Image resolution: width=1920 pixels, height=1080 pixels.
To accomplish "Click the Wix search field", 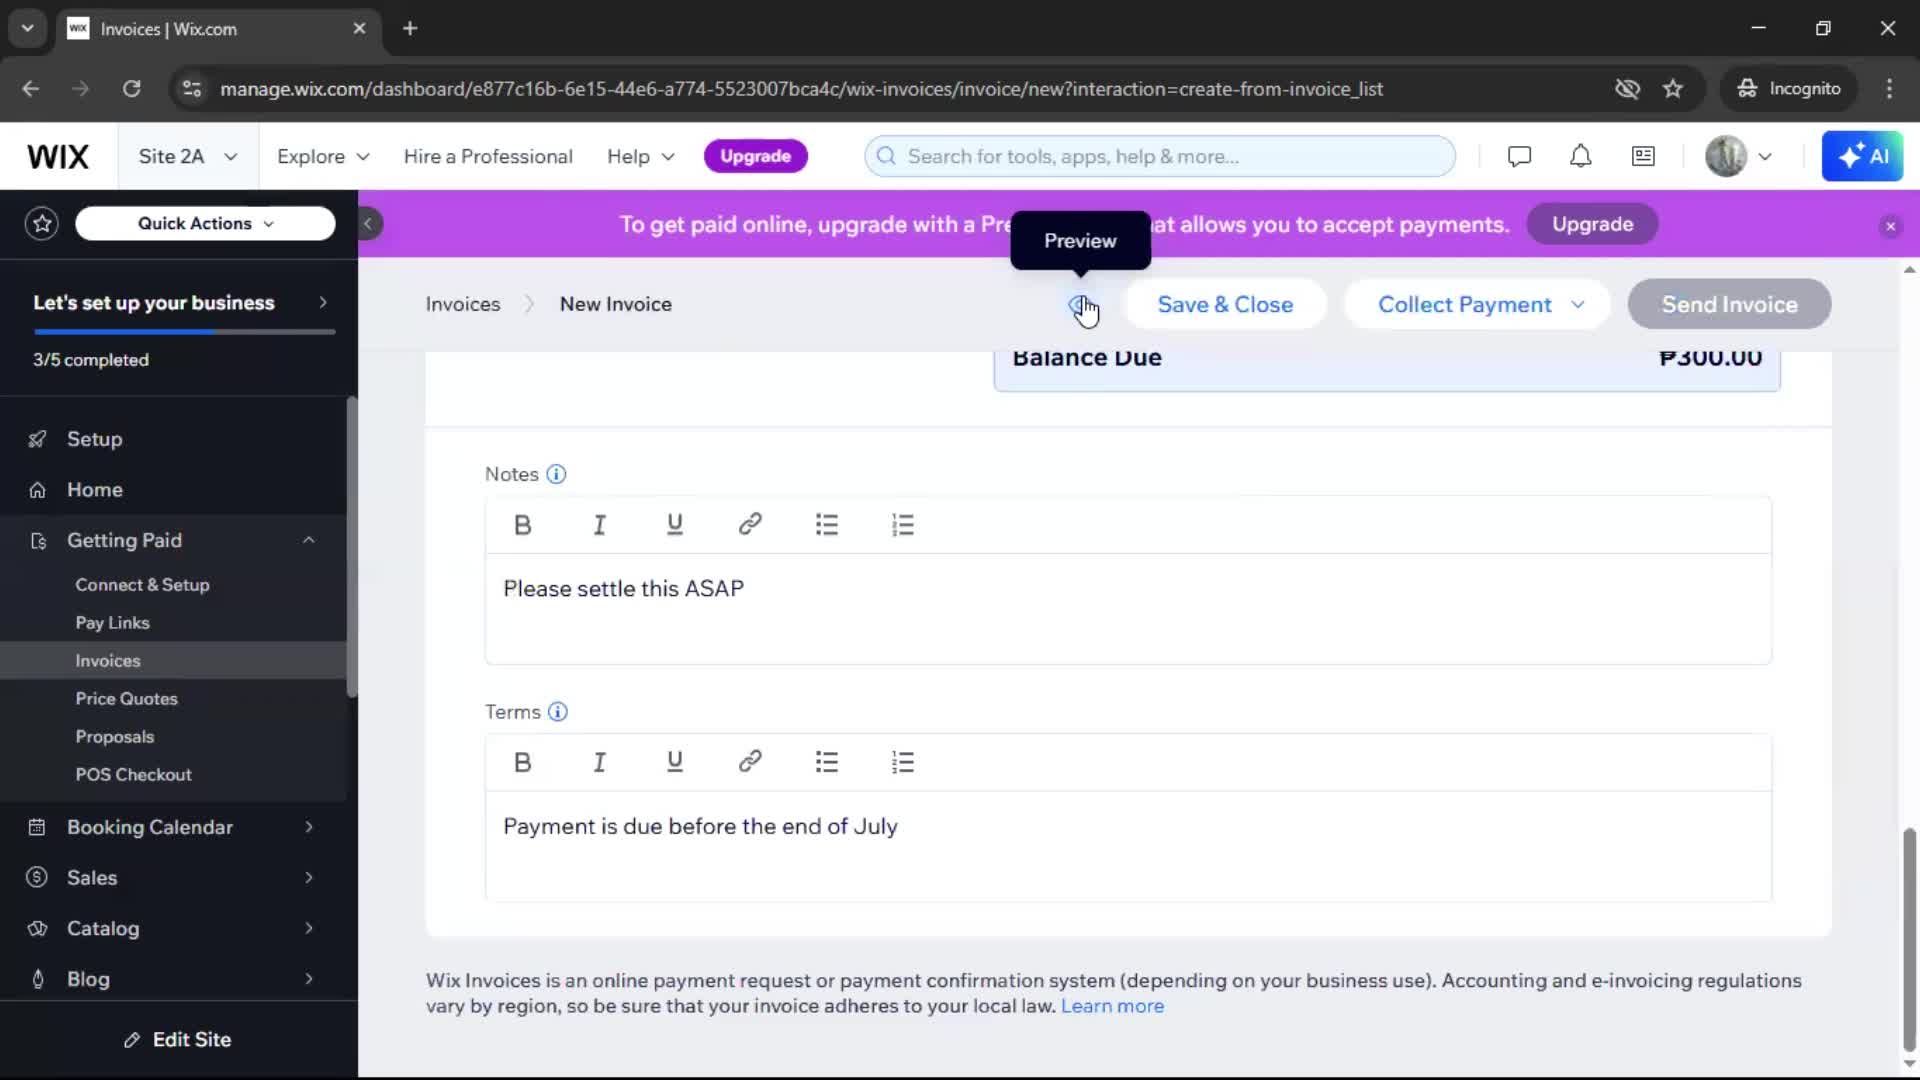I will (1160, 156).
